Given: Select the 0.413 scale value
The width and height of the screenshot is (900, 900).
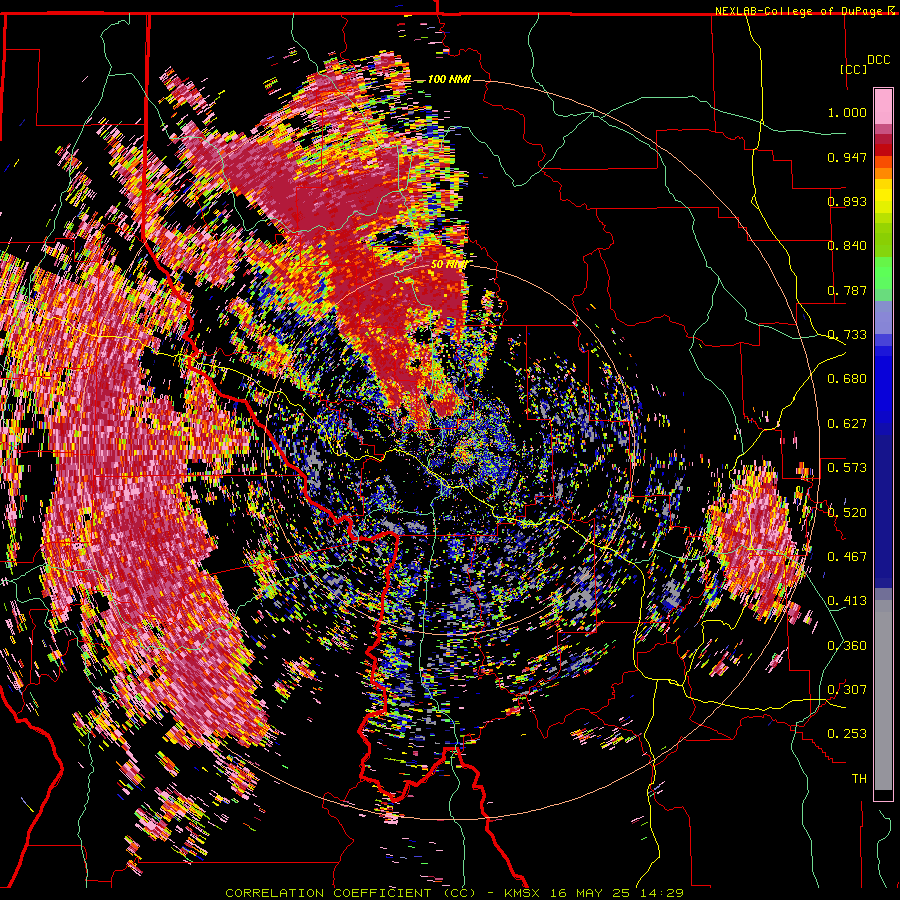Looking at the screenshot, I should pyautogui.click(x=847, y=601).
